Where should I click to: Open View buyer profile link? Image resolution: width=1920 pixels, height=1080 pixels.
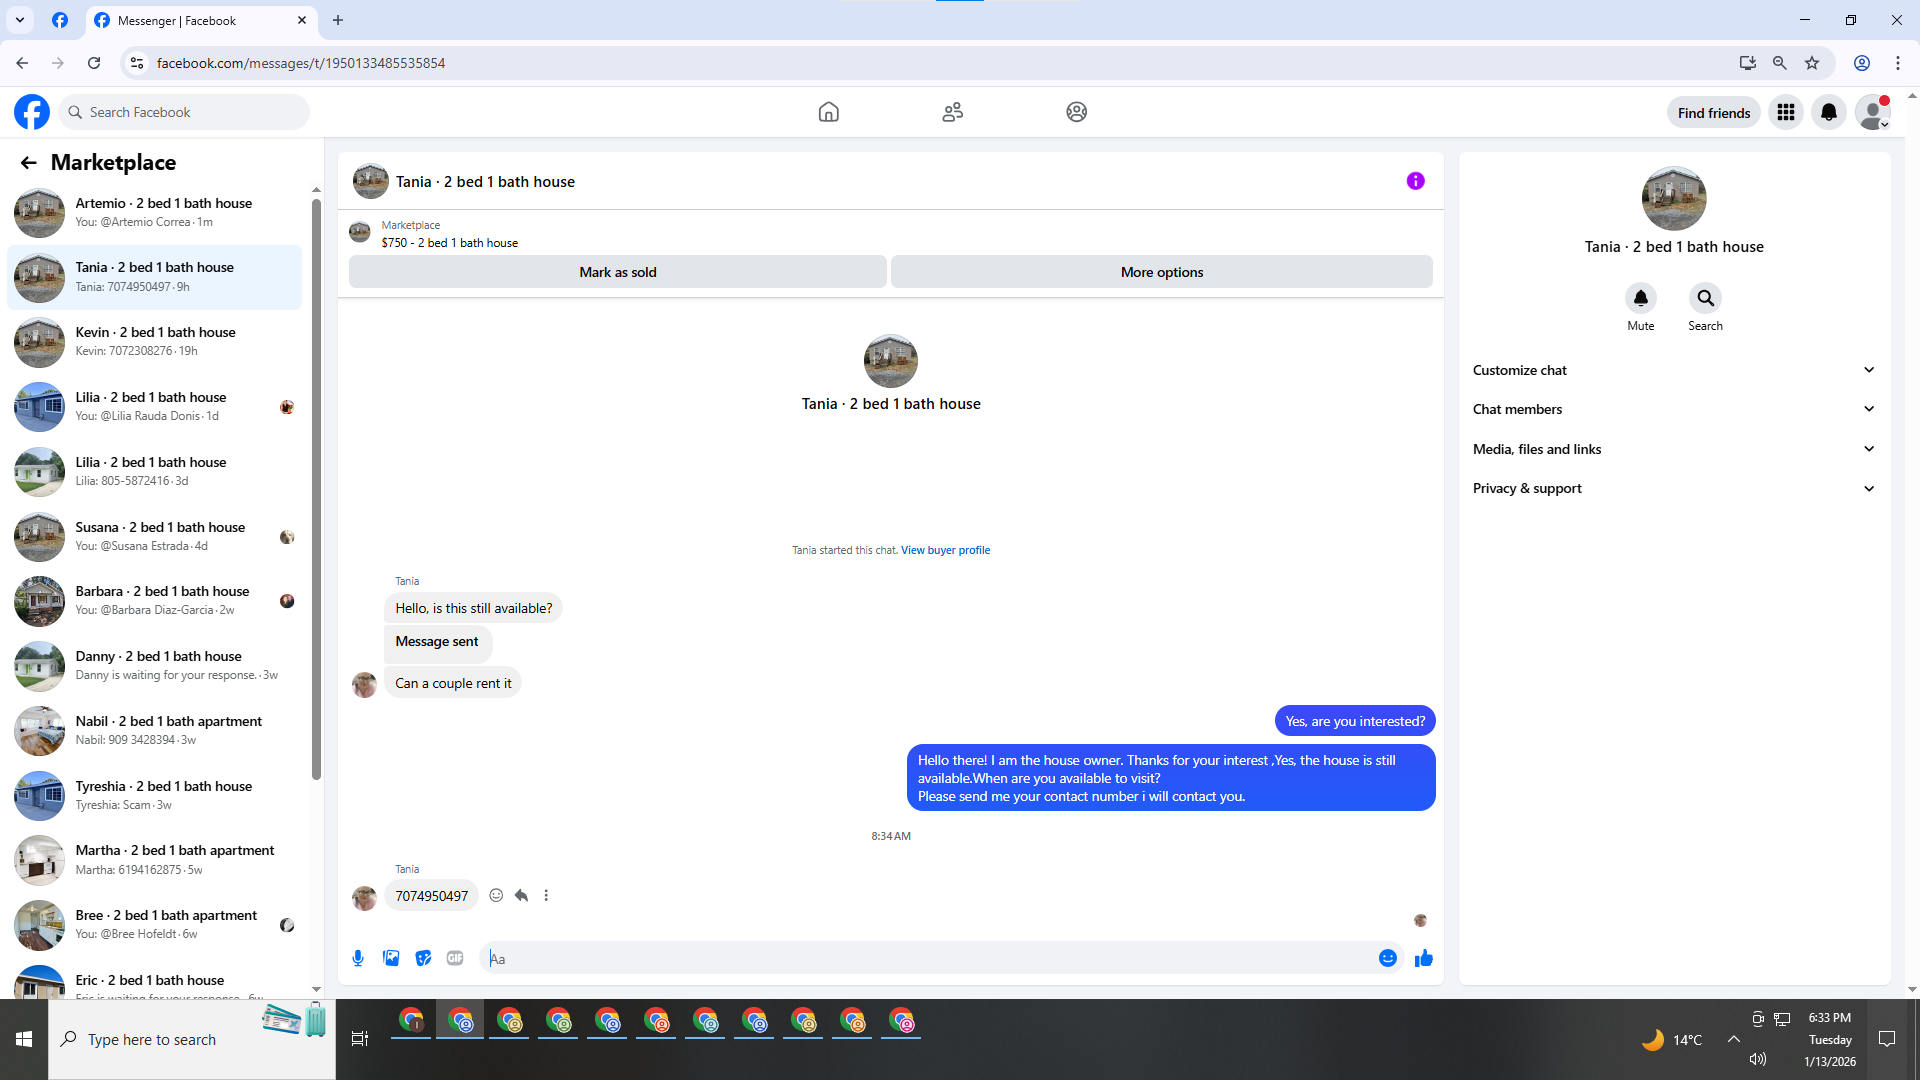tap(945, 550)
